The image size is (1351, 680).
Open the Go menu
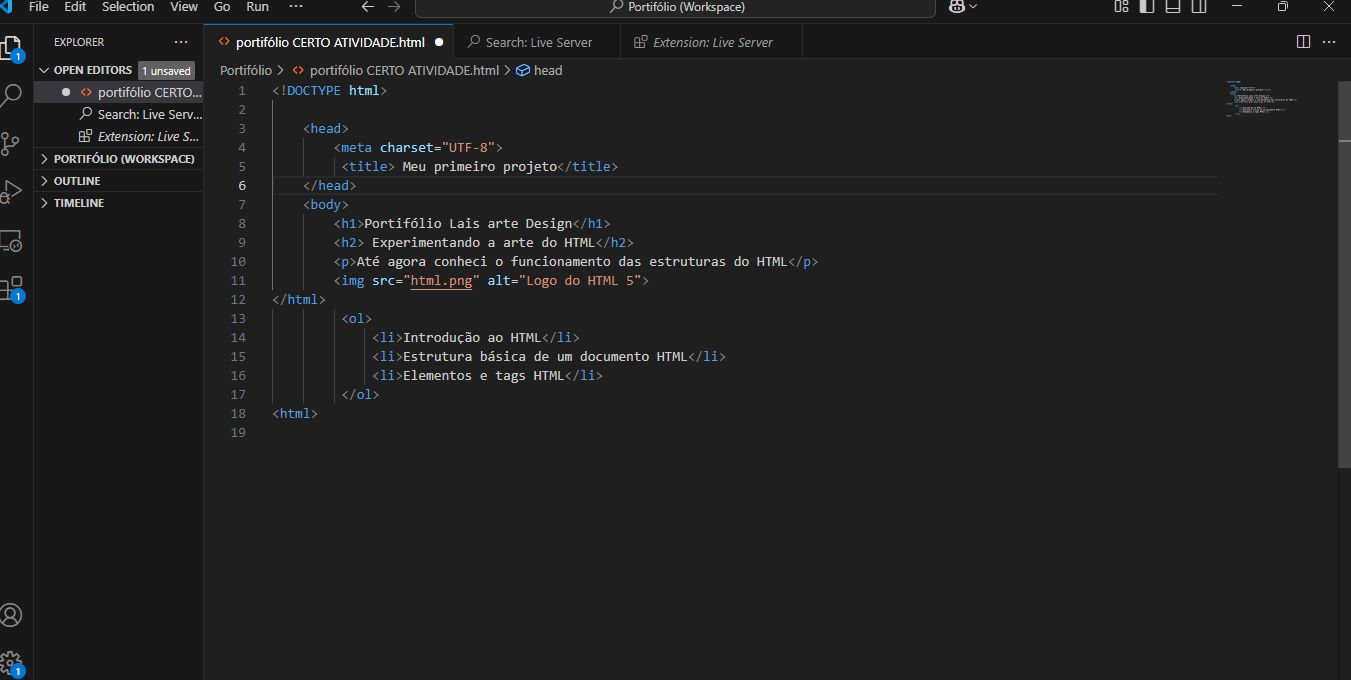[222, 7]
